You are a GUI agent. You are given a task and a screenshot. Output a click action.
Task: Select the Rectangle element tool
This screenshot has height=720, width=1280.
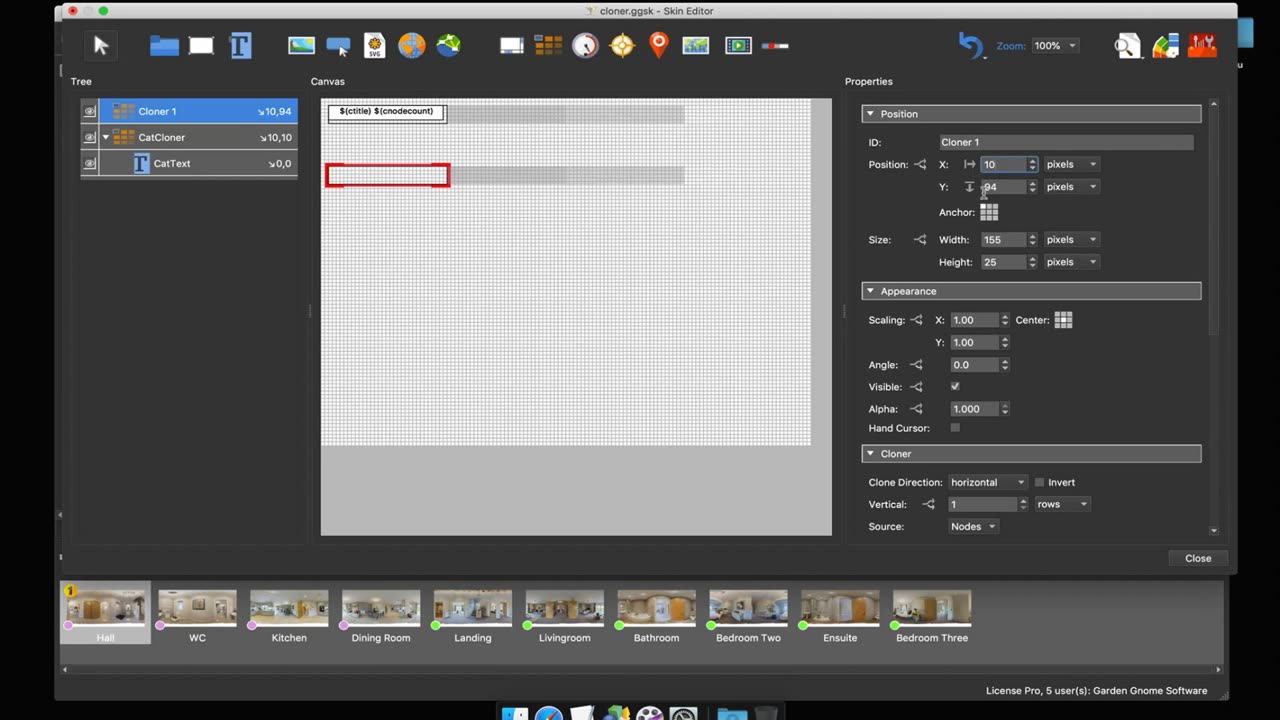coord(201,45)
